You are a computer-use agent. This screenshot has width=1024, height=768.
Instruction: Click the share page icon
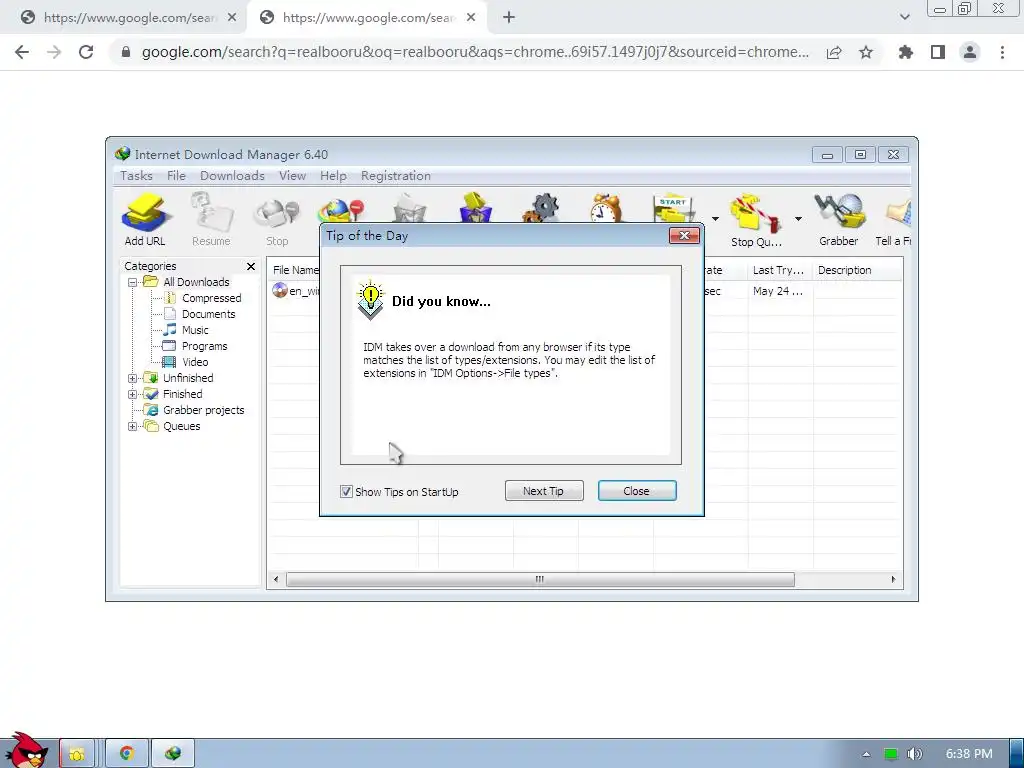834,52
